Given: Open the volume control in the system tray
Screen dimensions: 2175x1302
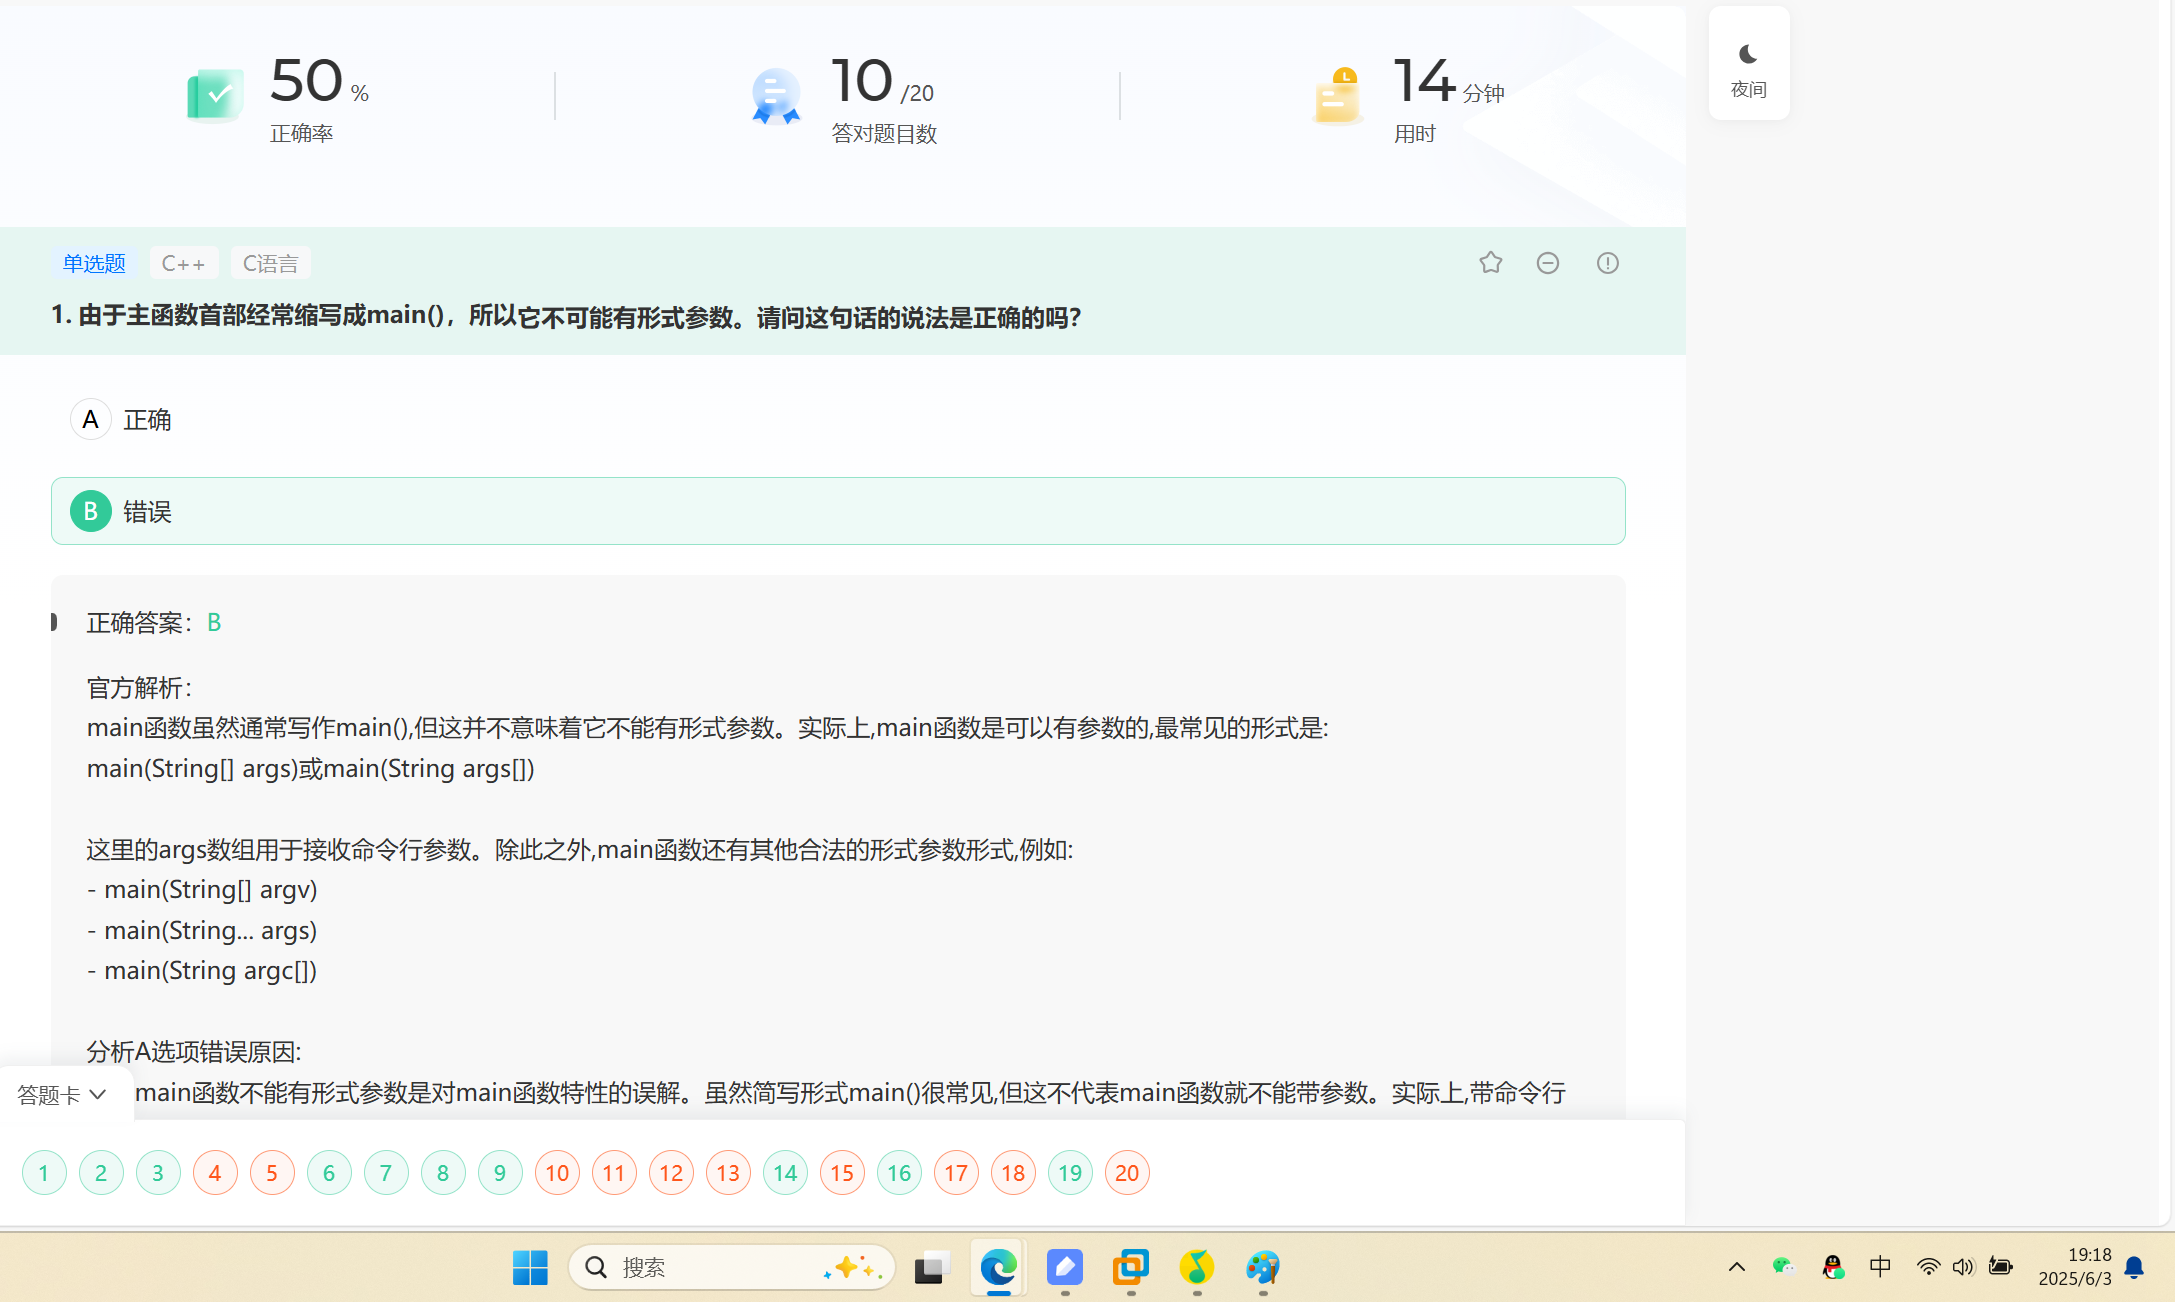Looking at the screenshot, I should click(1963, 1267).
